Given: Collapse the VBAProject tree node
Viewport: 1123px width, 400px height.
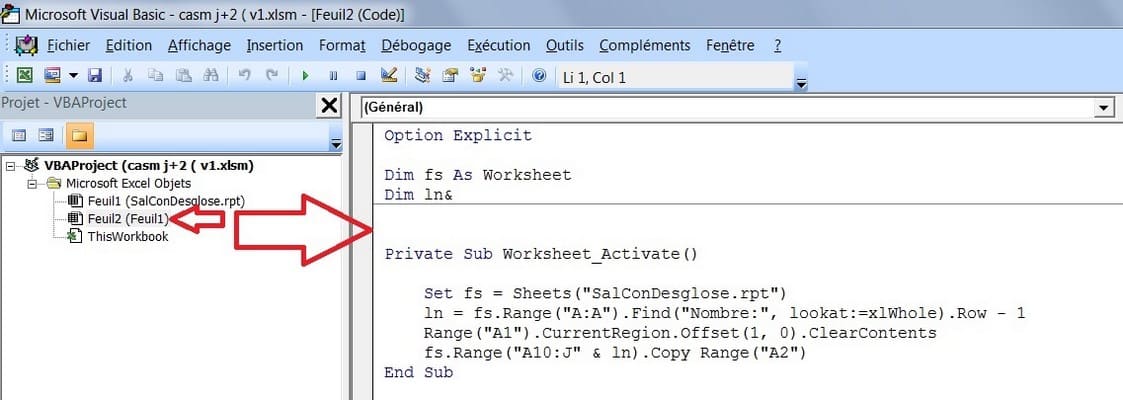Looking at the screenshot, I should [x=11, y=166].
